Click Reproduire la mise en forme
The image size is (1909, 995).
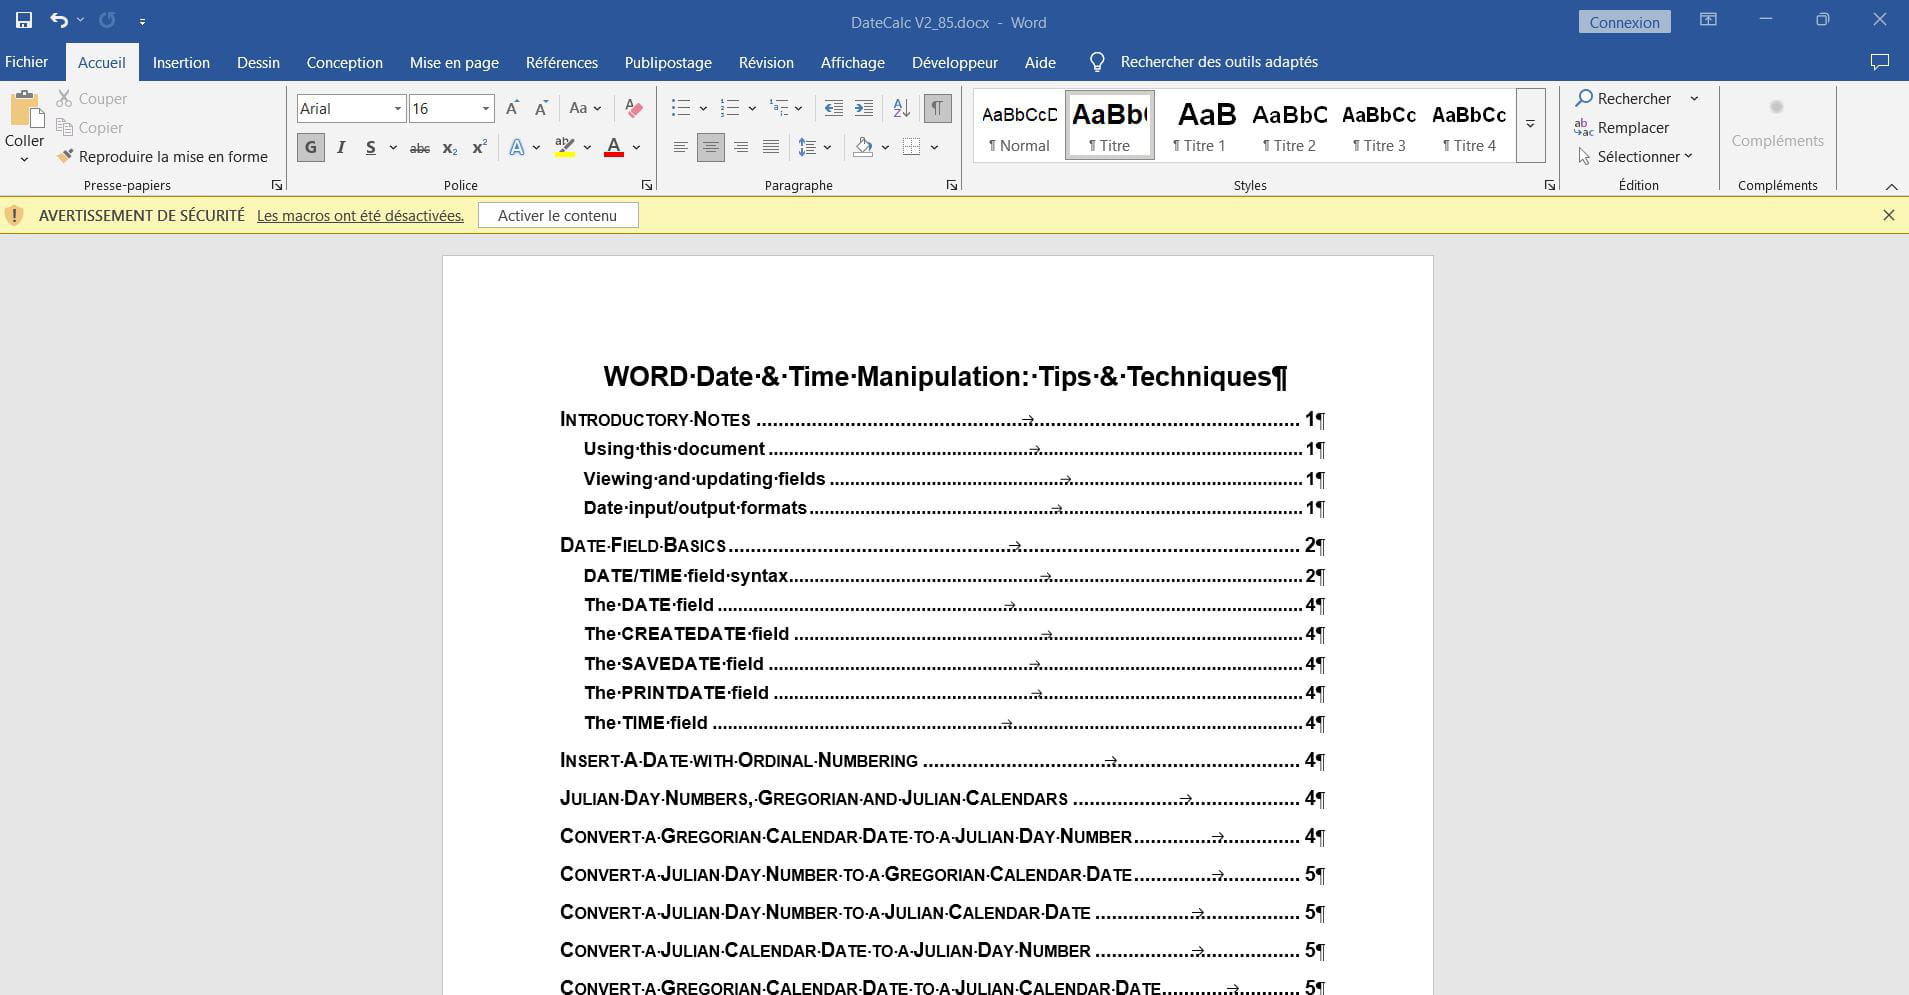(x=162, y=156)
